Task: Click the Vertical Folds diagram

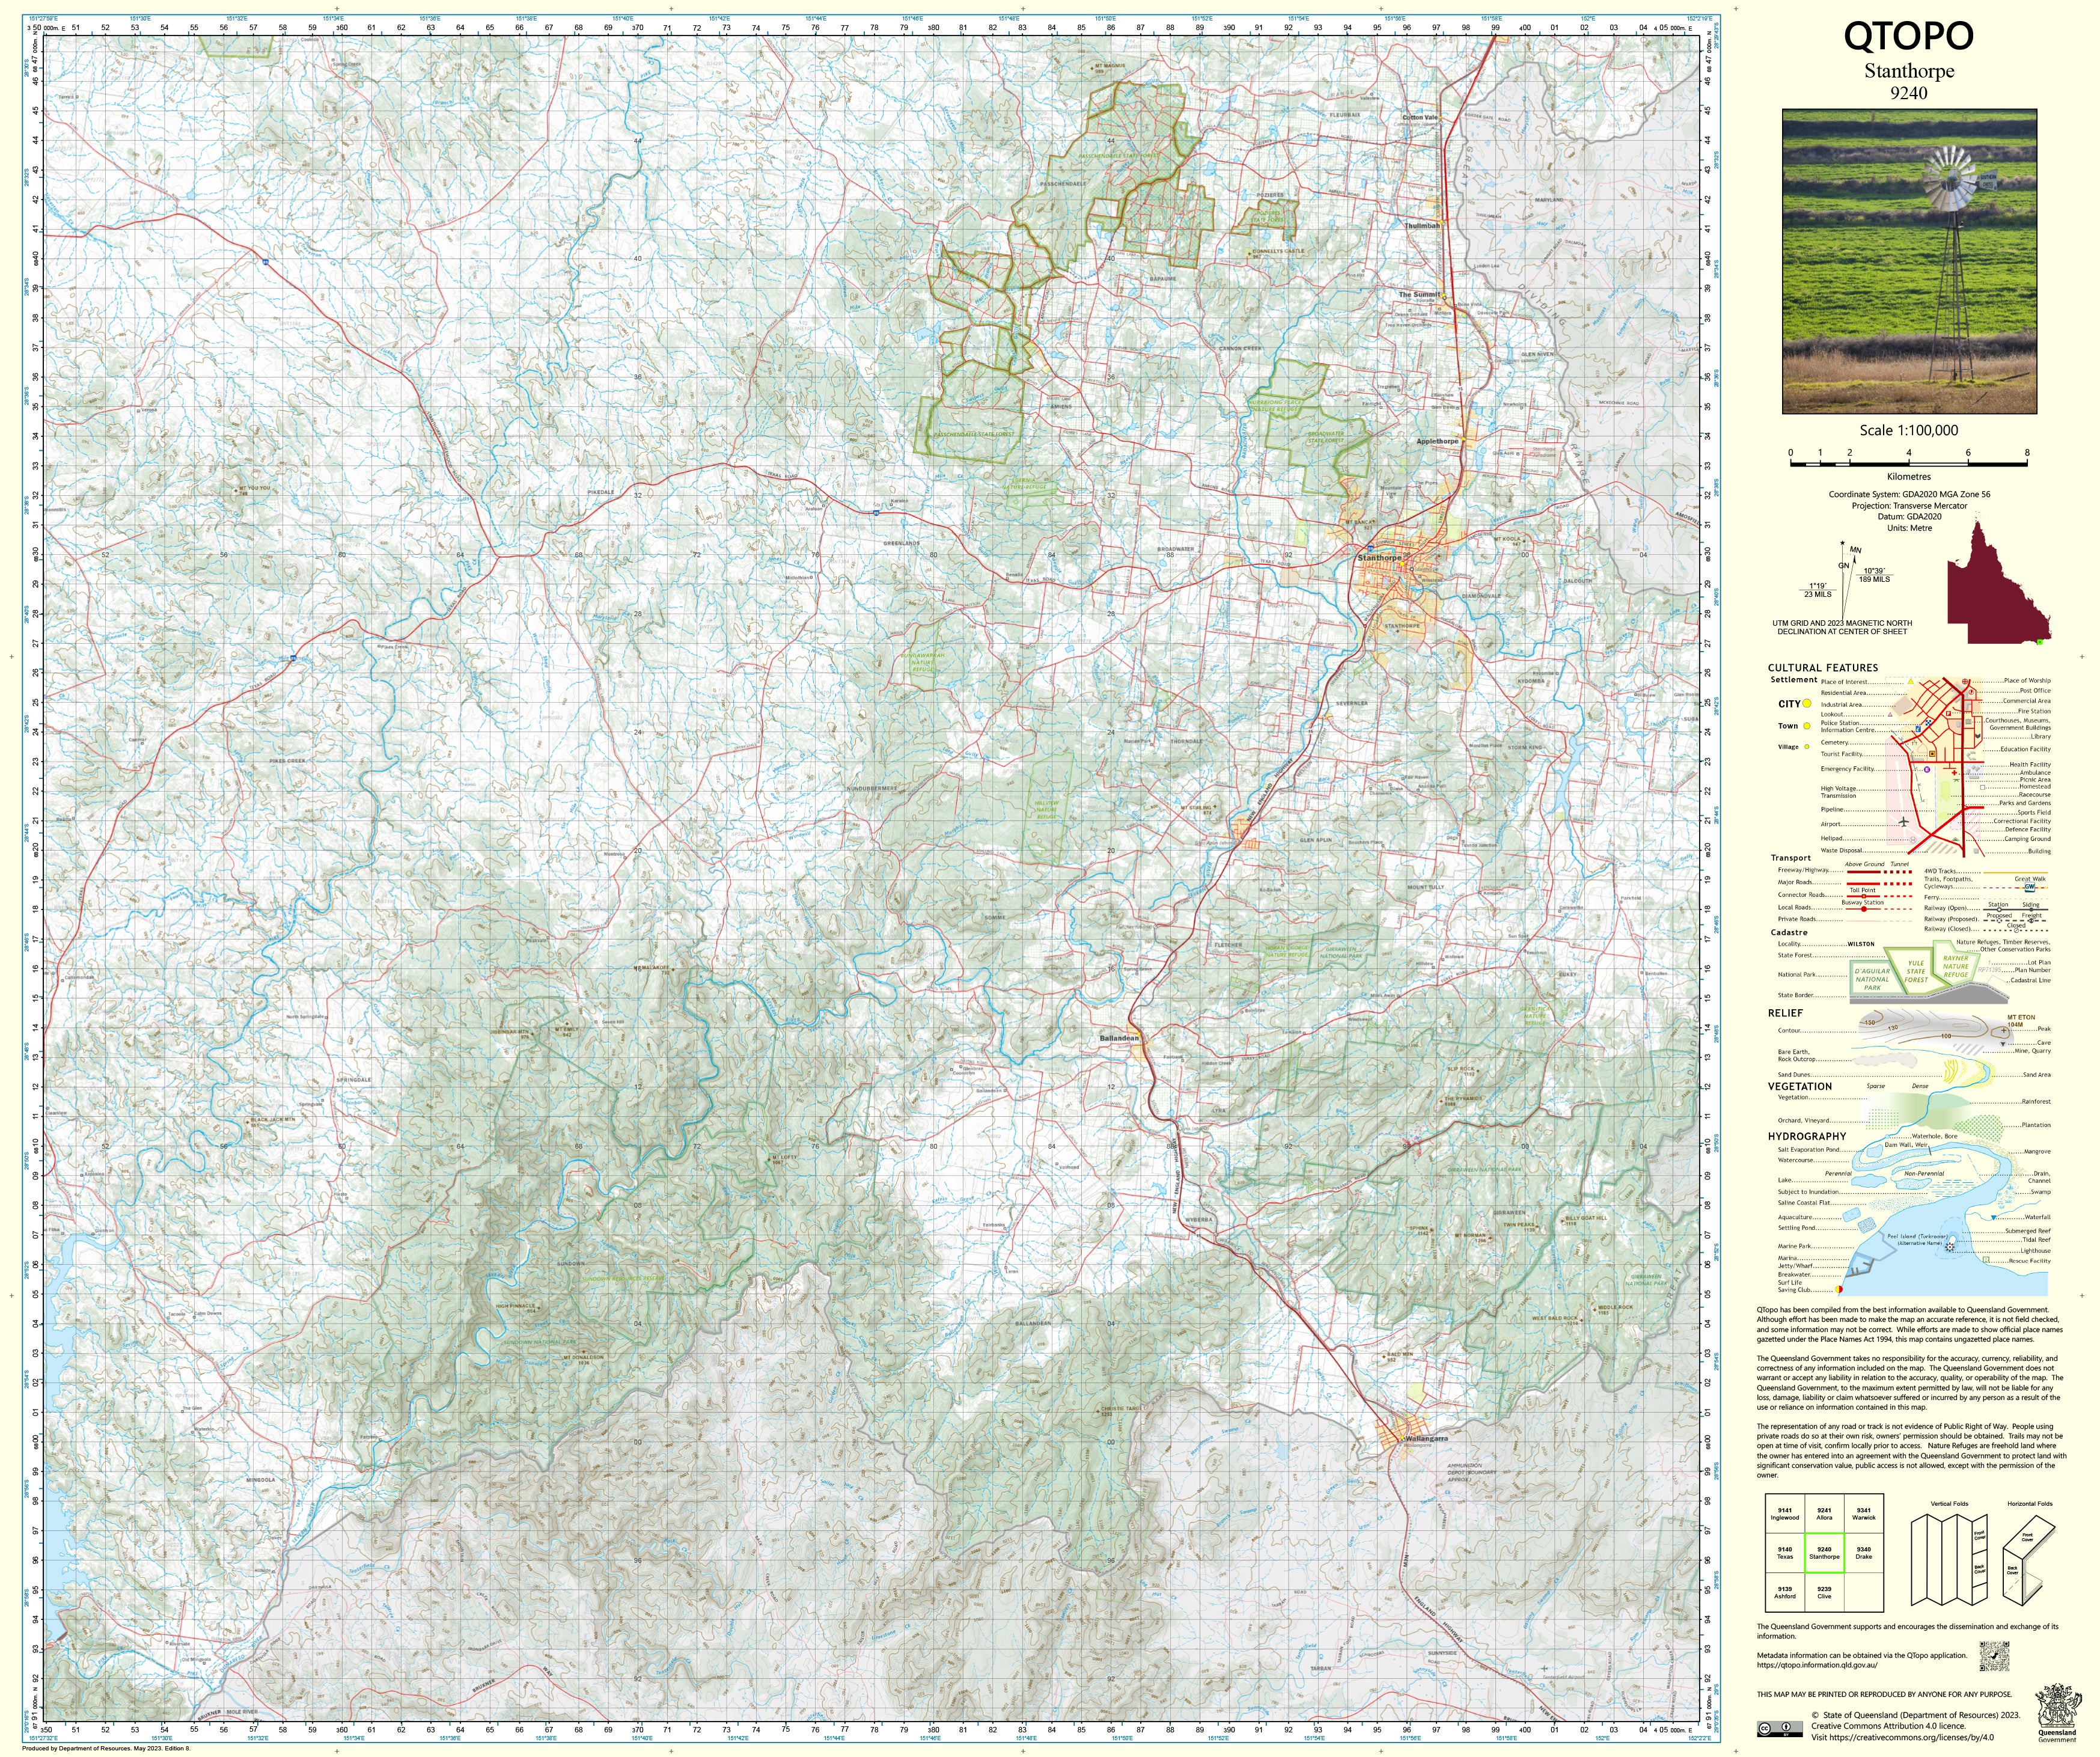Action: (x=1949, y=1561)
